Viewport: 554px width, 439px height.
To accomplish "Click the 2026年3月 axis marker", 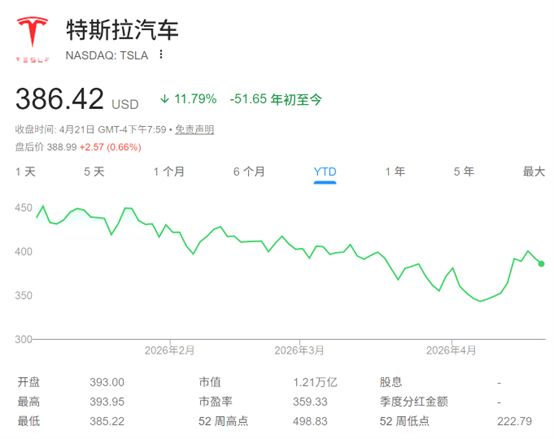I will (299, 350).
